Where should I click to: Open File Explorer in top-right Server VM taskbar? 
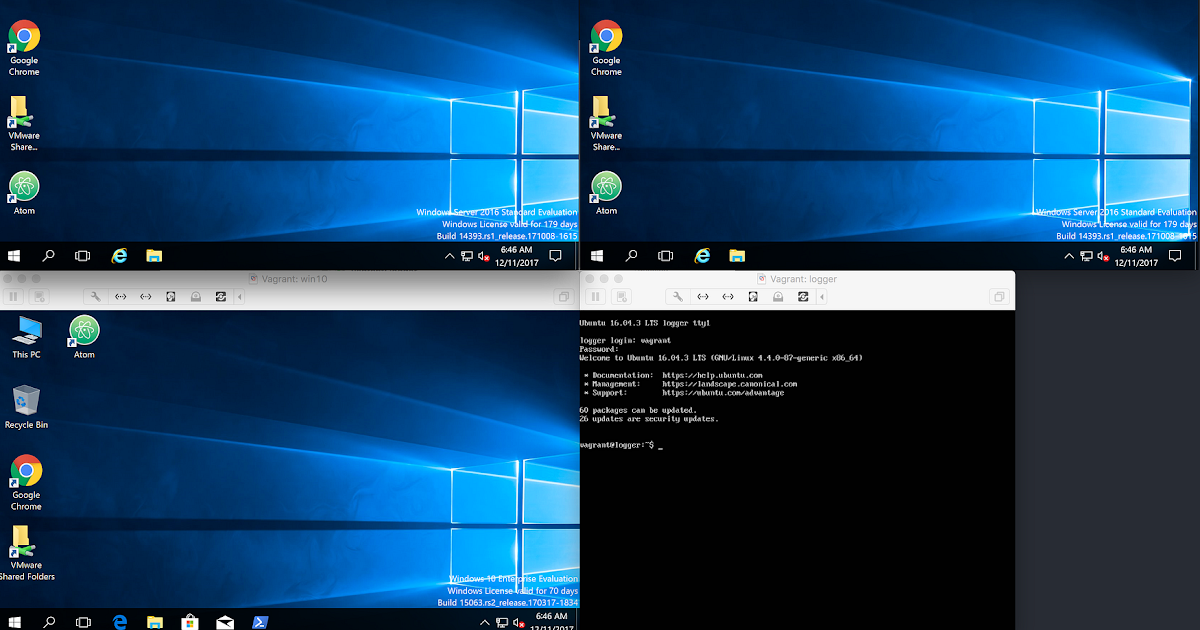pyautogui.click(x=737, y=256)
